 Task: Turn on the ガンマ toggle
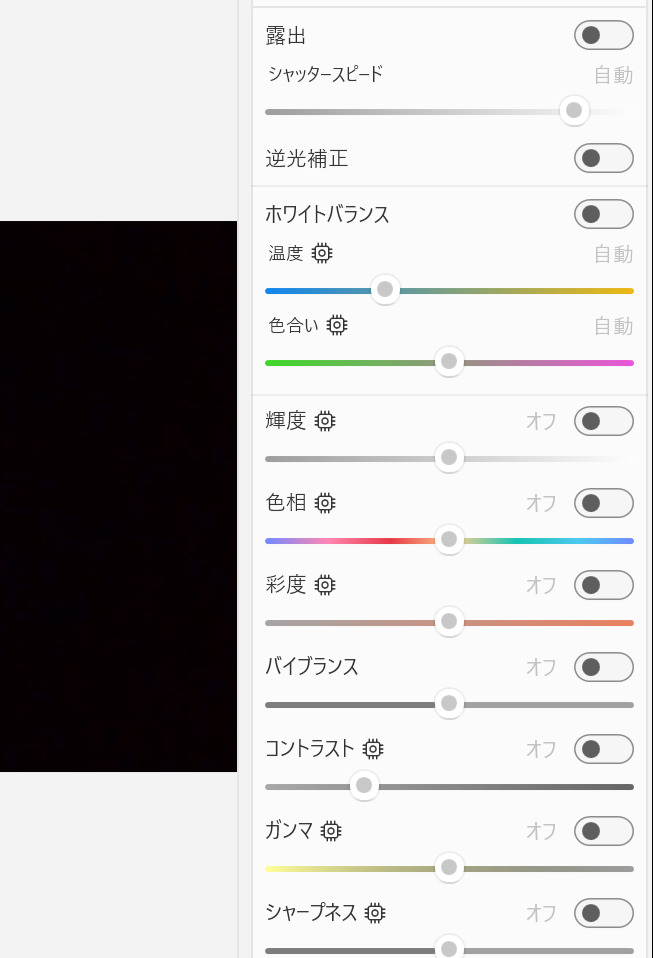pos(604,831)
